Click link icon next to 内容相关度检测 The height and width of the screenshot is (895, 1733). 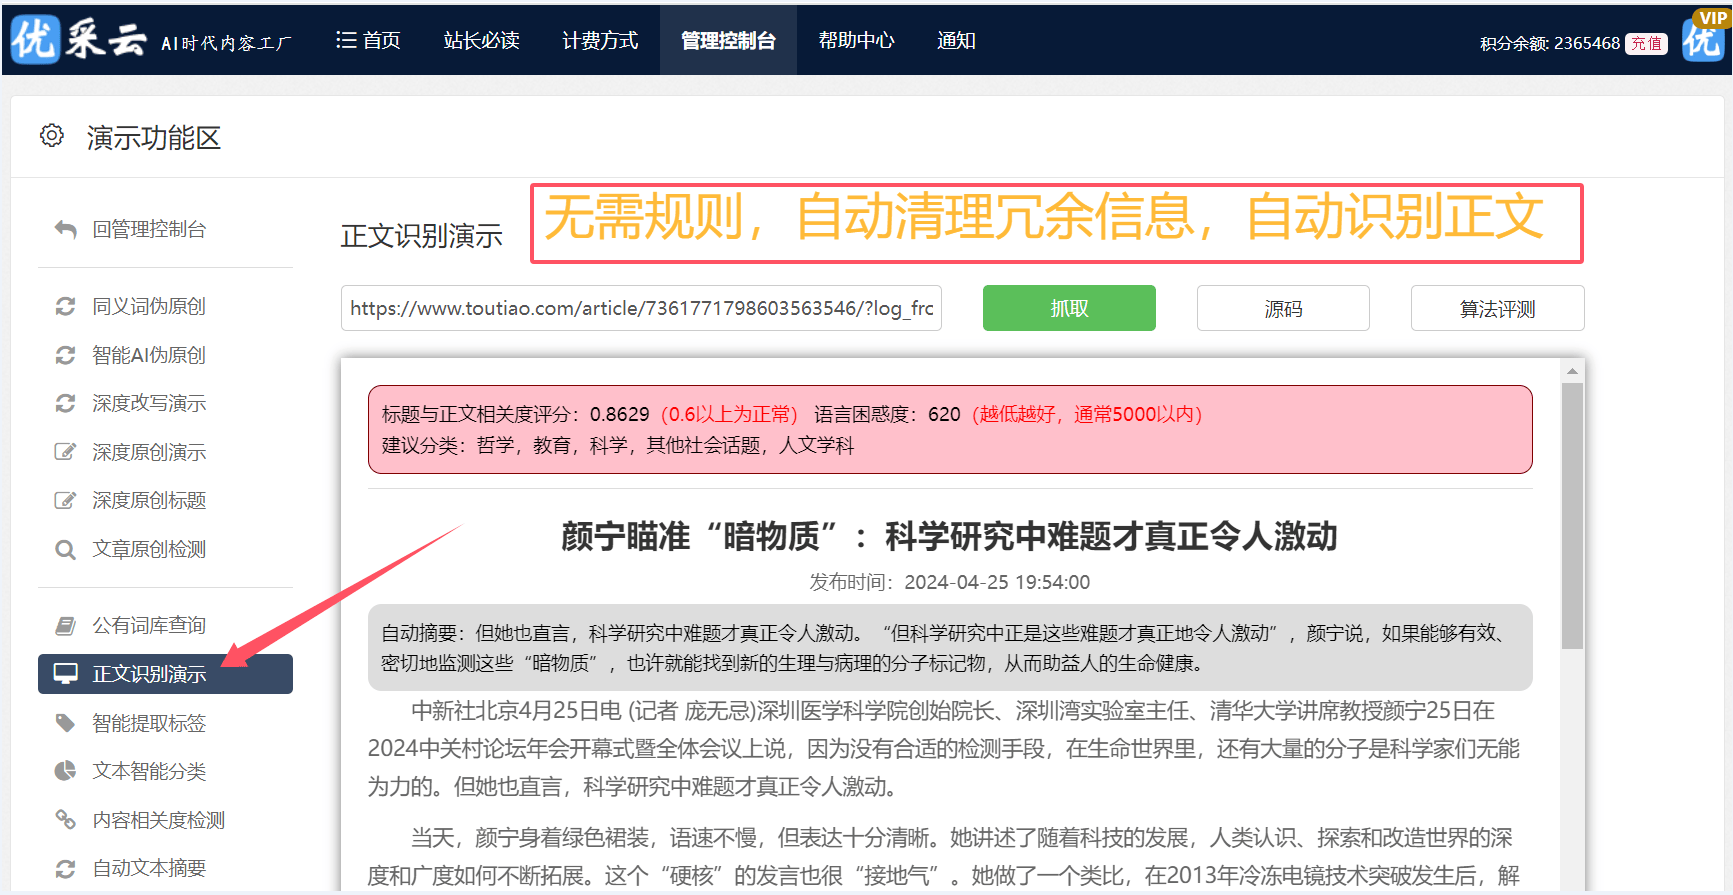click(65, 820)
